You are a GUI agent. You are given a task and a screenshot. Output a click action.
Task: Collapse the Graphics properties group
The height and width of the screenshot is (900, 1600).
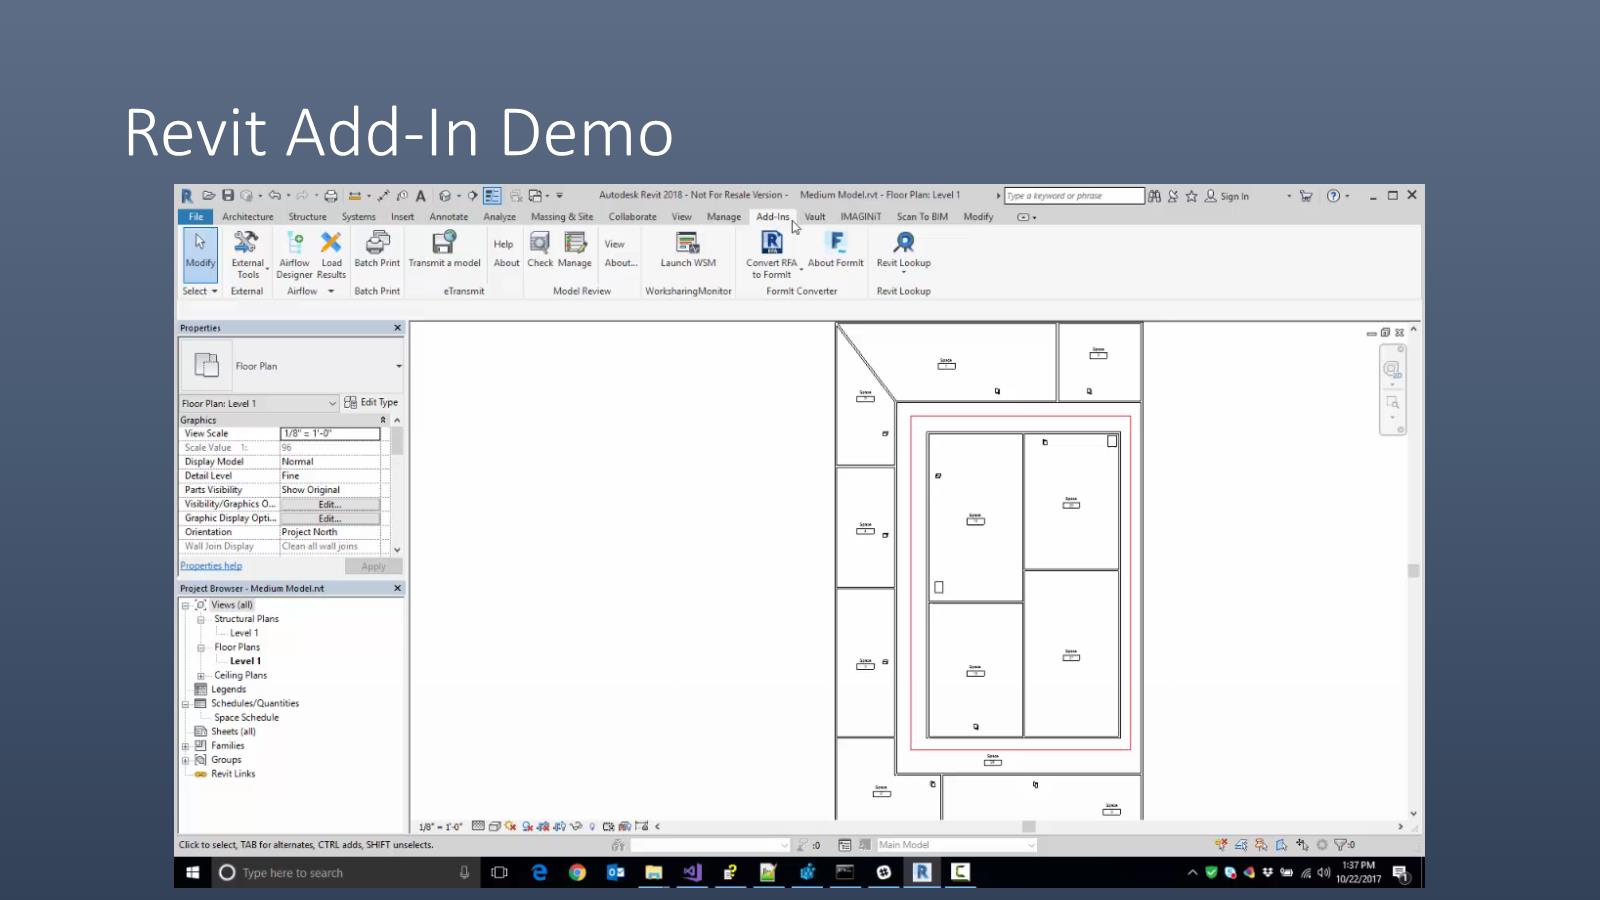coord(383,420)
